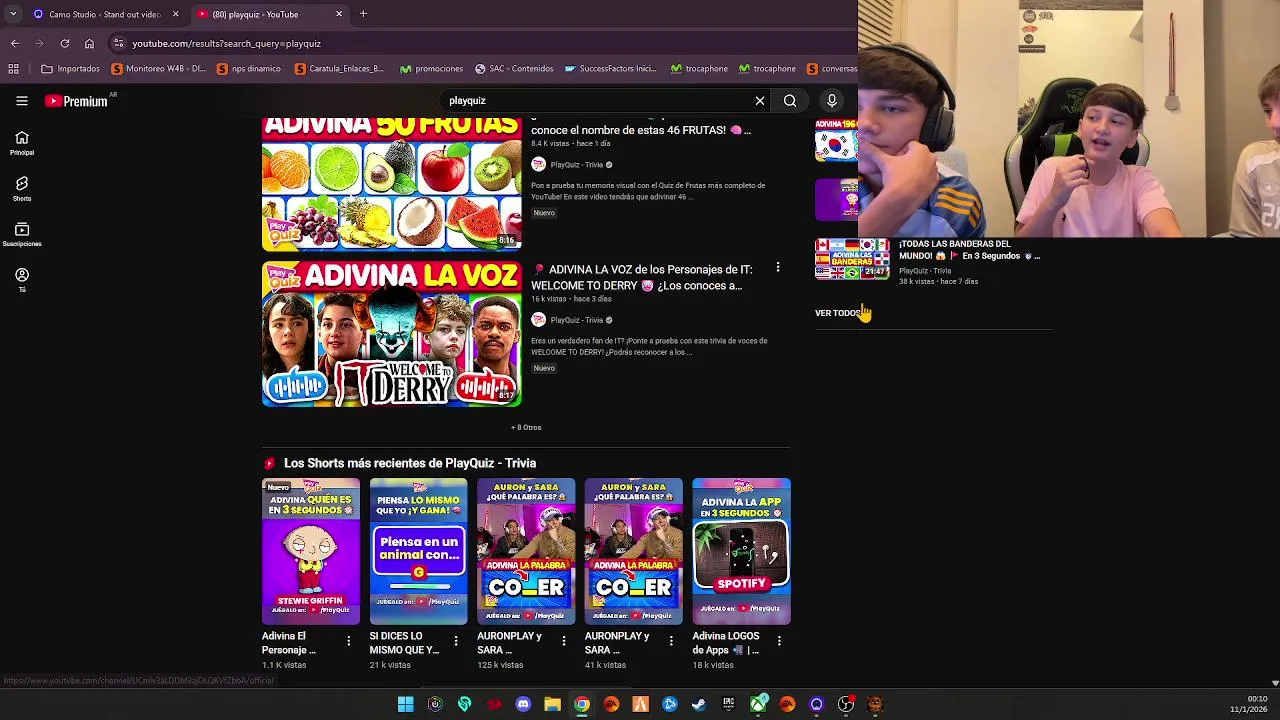Open the flags video thumbnail
This screenshot has width=1280, height=720.
[852, 259]
